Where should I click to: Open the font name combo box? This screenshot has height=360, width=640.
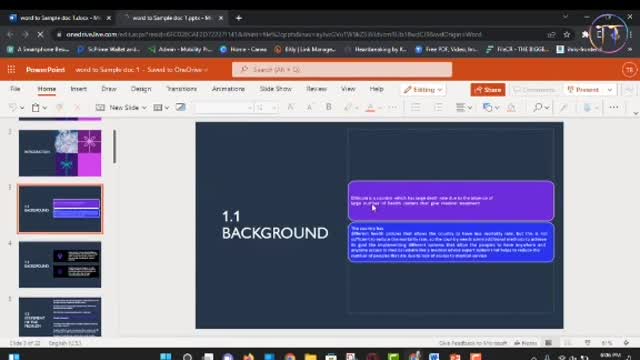[x=224, y=108]
